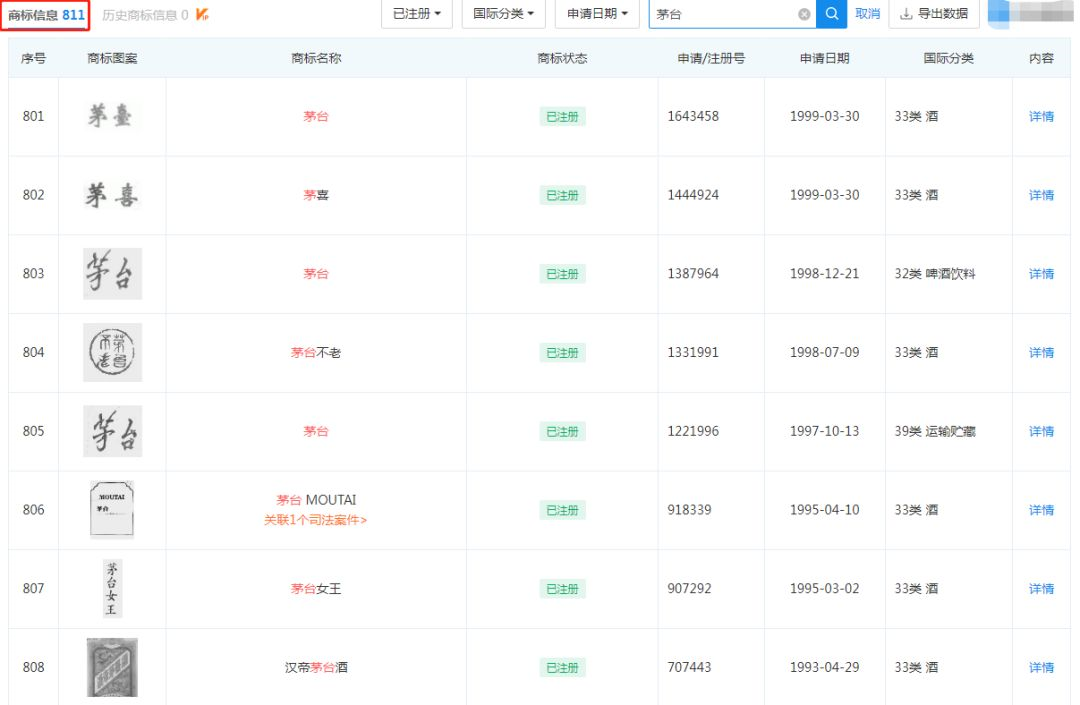
Task: Switch to the 历史商标信息 tab
Action: coord(145,15)
